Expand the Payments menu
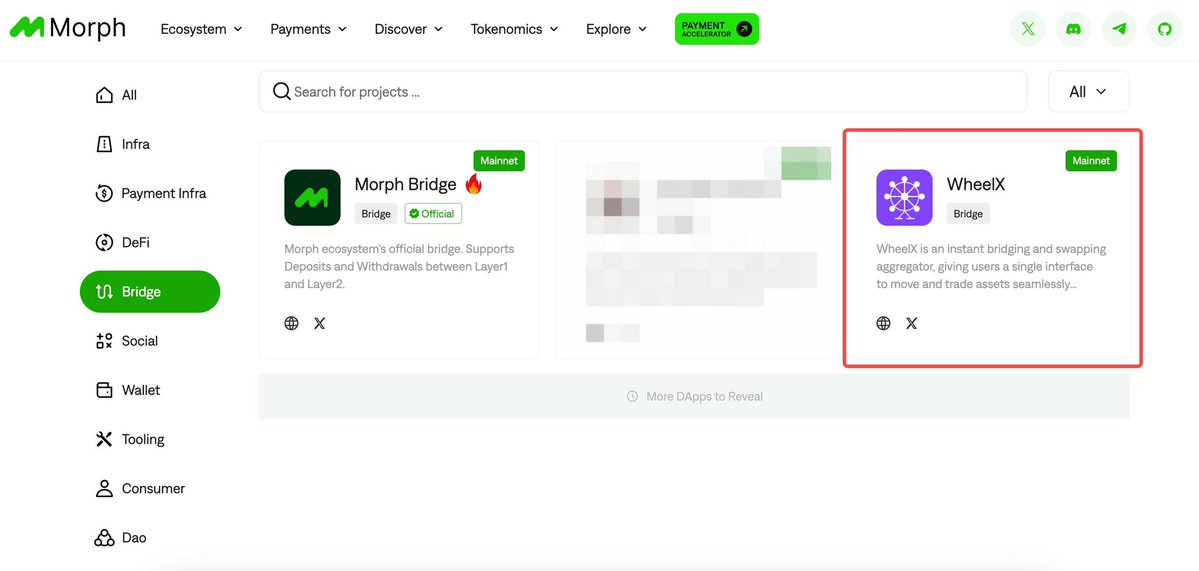The image size is (1199, 571). [x=308, y=29]
